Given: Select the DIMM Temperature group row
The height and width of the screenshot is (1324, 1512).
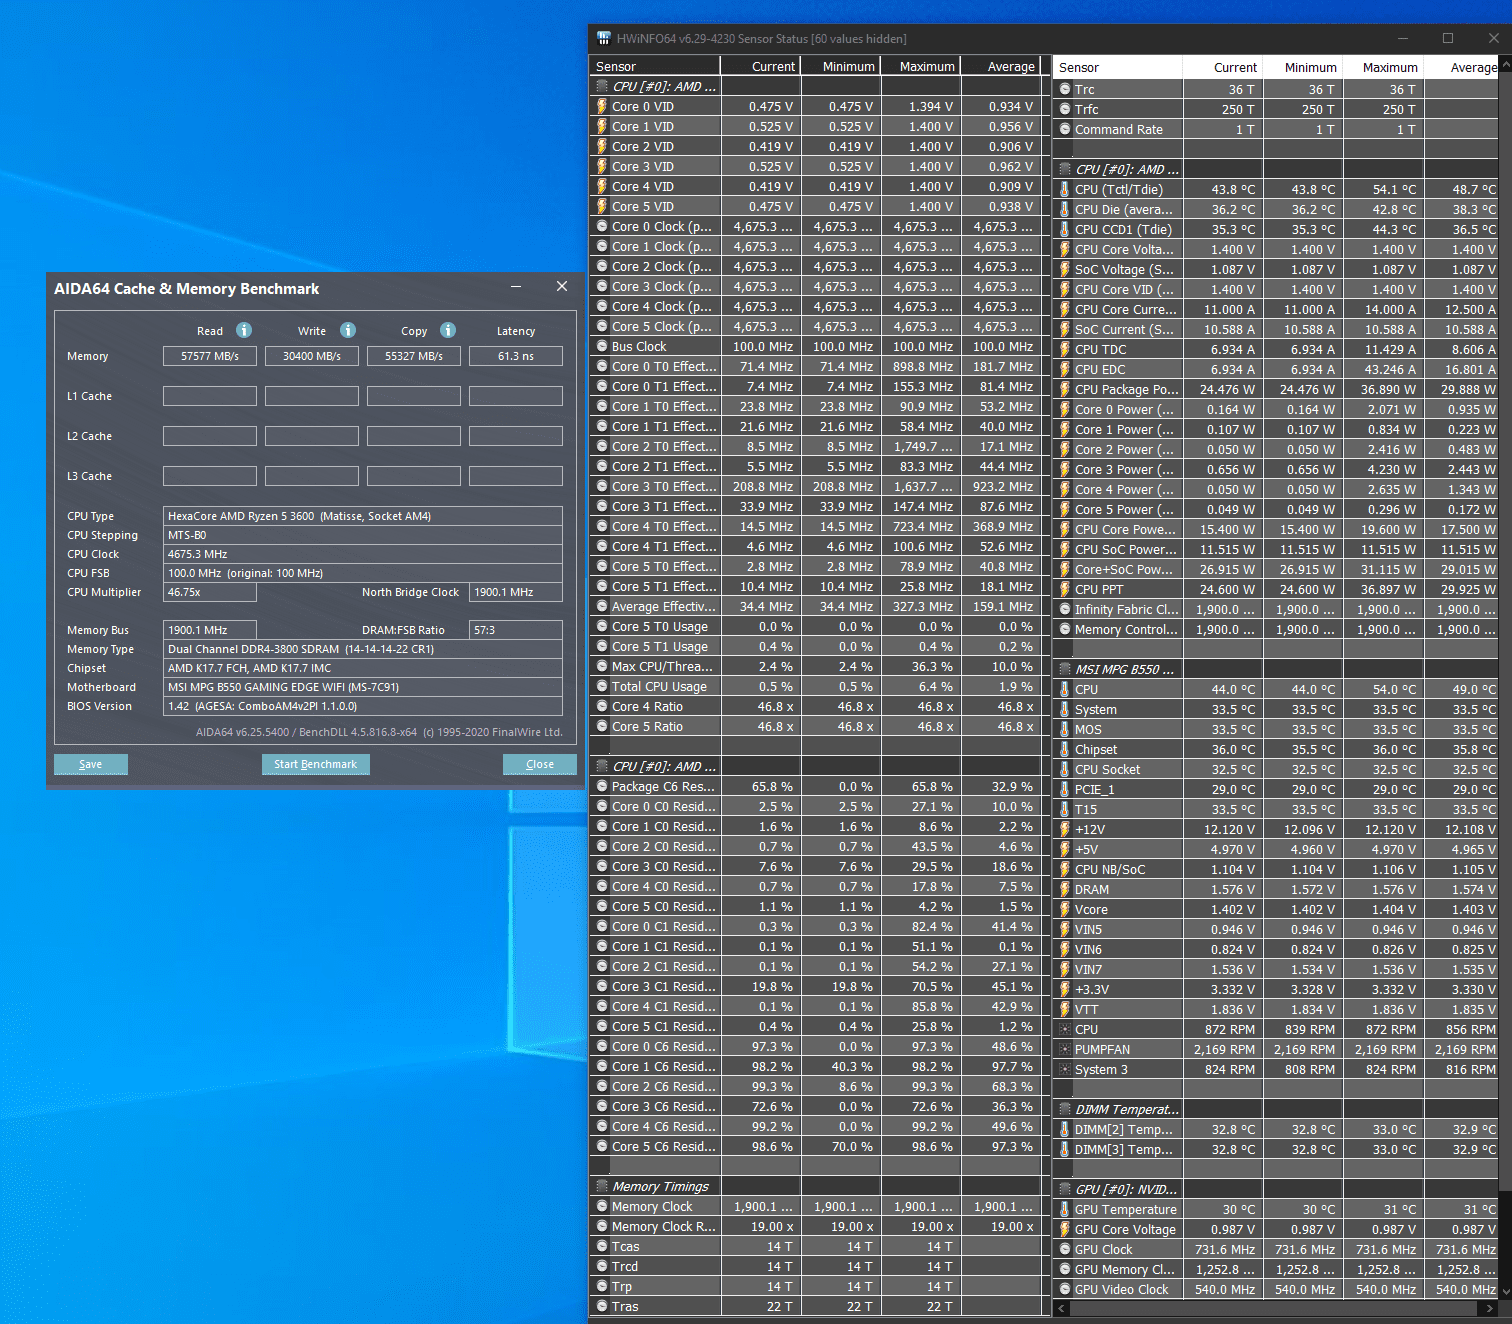Looking at the screenshot, I should tap(1275, 1109).
